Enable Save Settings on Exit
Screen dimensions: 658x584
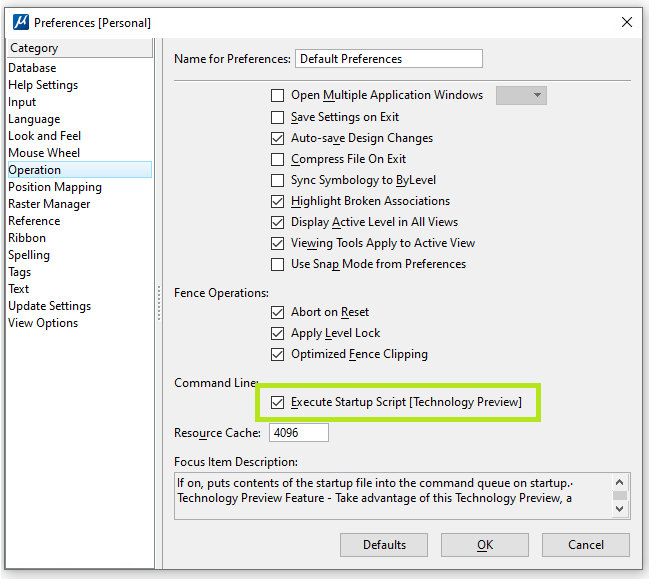[277, 117]
